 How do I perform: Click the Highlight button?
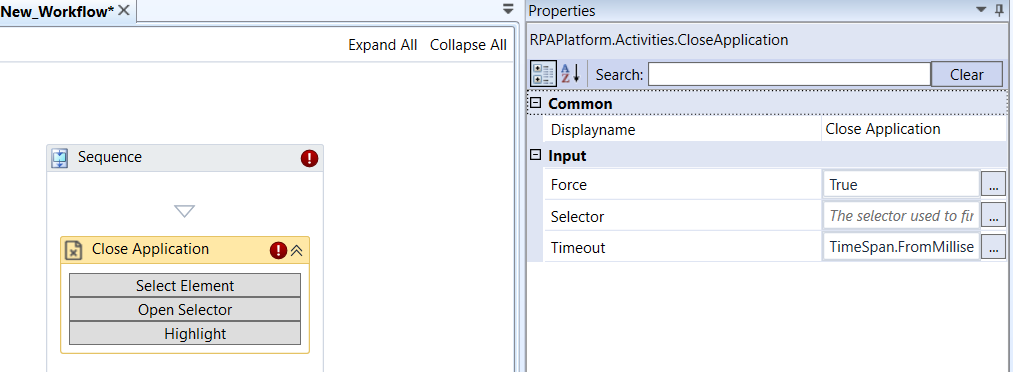coord(185,334)
